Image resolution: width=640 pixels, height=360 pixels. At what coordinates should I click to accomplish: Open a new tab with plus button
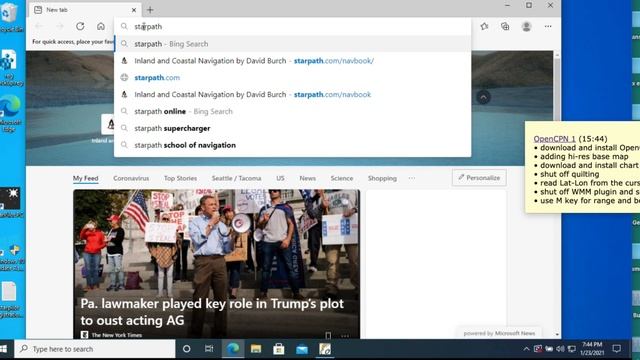(x=150, y=9)
